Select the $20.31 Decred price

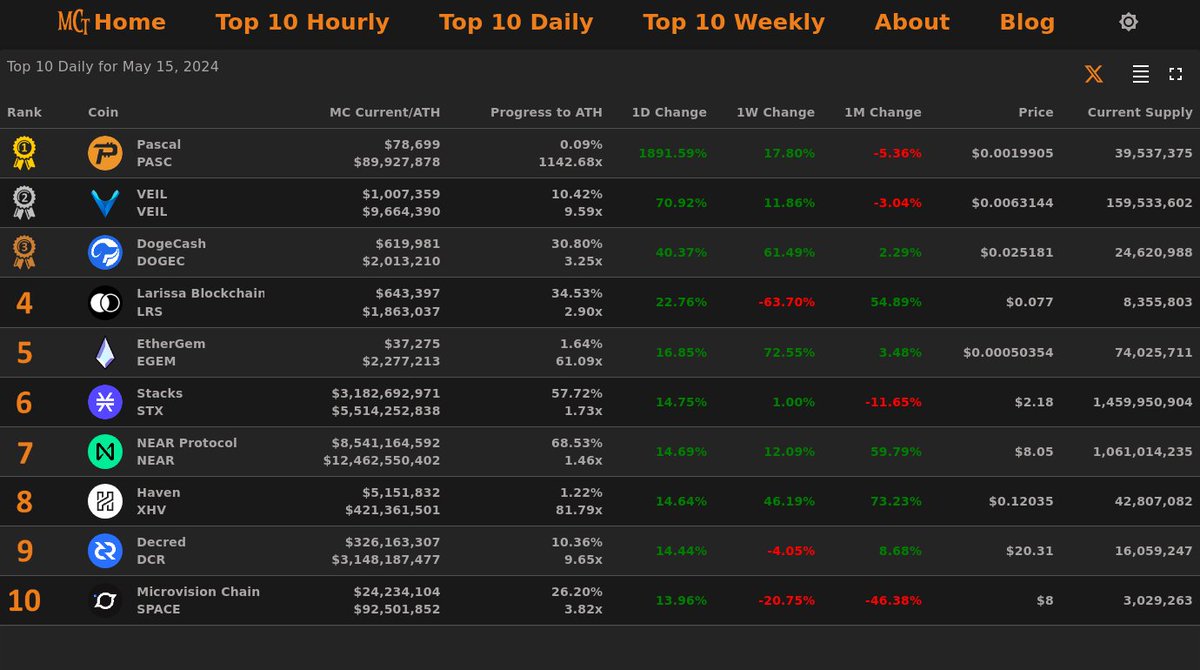1031,551
